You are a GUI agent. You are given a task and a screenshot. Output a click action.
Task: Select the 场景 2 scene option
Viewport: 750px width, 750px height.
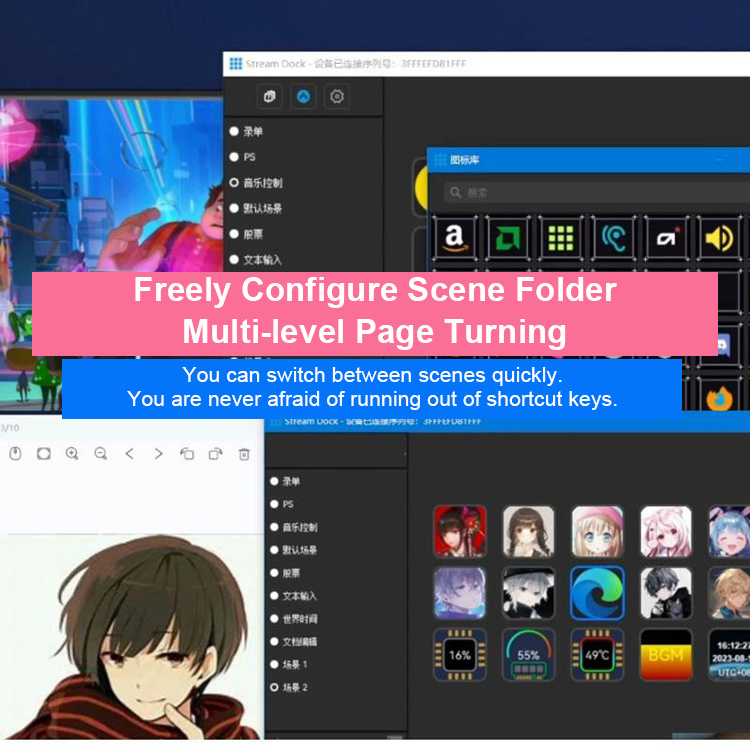(275, 688)
